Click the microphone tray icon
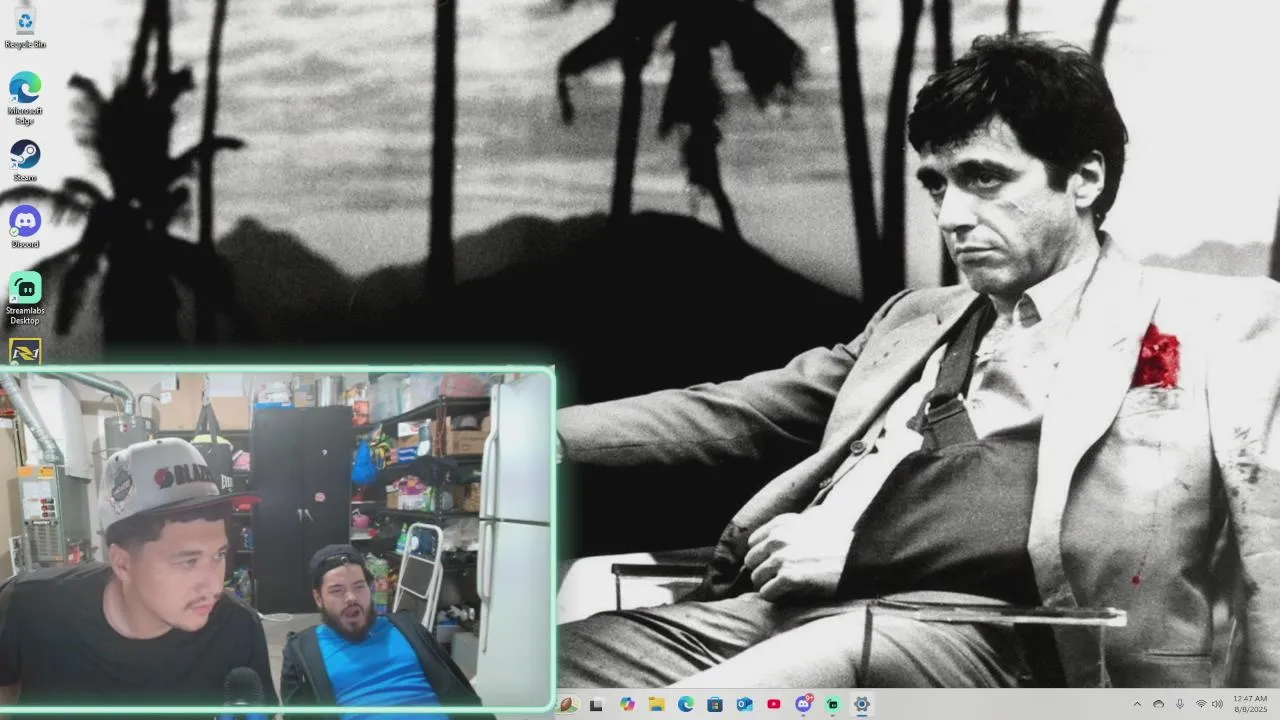The width and height of the screenshot is (1280, 720). (1180, 704)
